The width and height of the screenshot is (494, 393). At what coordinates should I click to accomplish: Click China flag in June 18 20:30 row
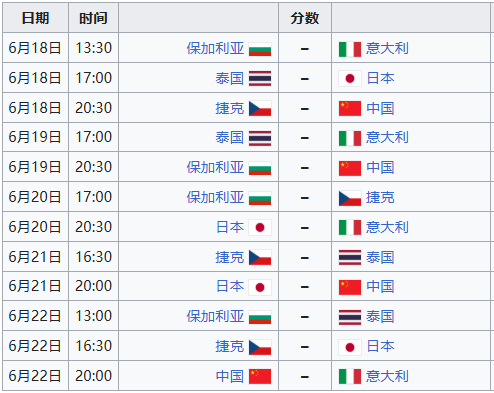coord(350,108)
